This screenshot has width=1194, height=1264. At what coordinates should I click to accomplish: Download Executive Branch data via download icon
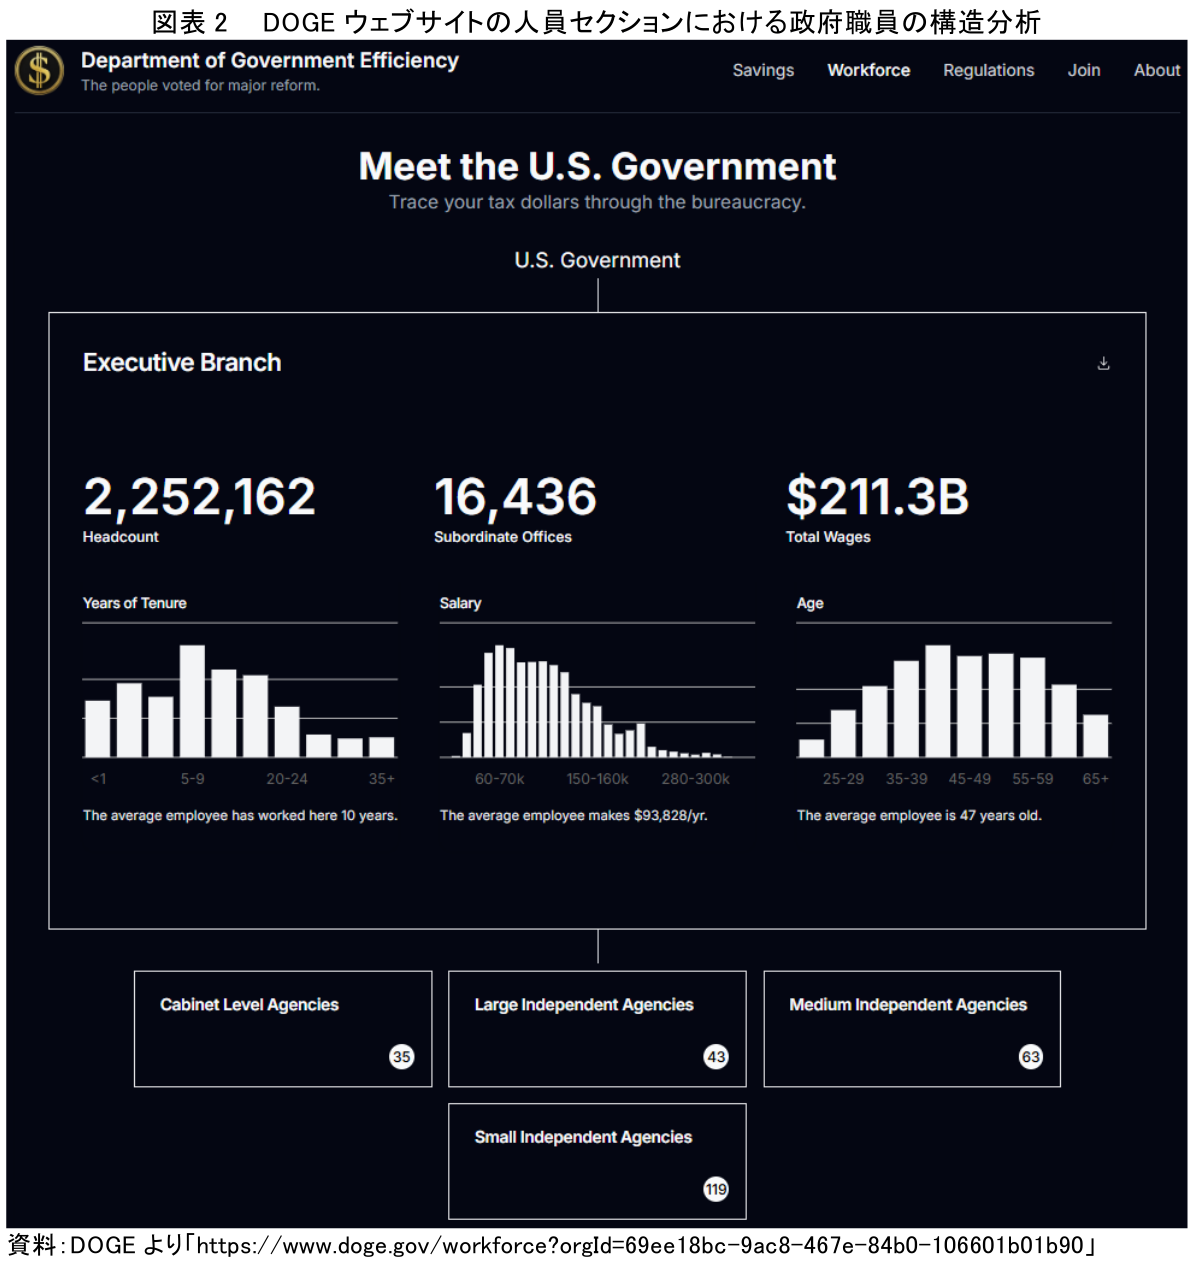1103,363
